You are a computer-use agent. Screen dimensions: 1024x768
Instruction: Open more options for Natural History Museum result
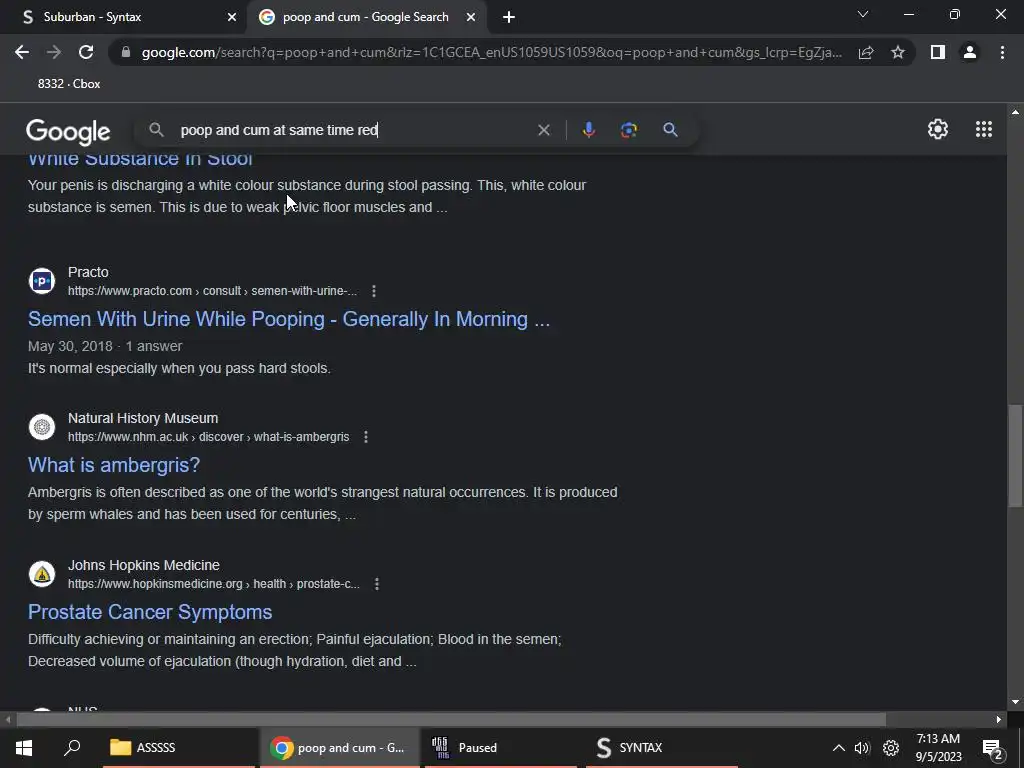[x=366, y=437]
